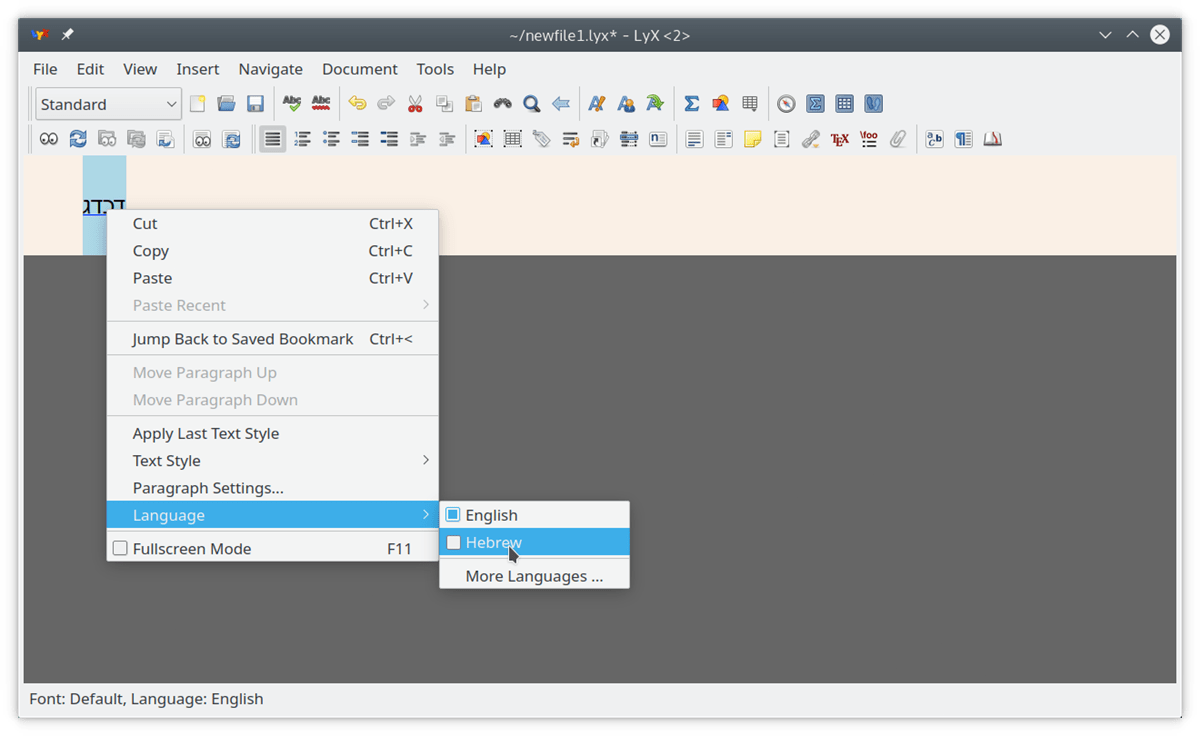Toggle the English language checkbox
Image resolution: width=1200 pixels, height=736 pixels.
point(453,515)
